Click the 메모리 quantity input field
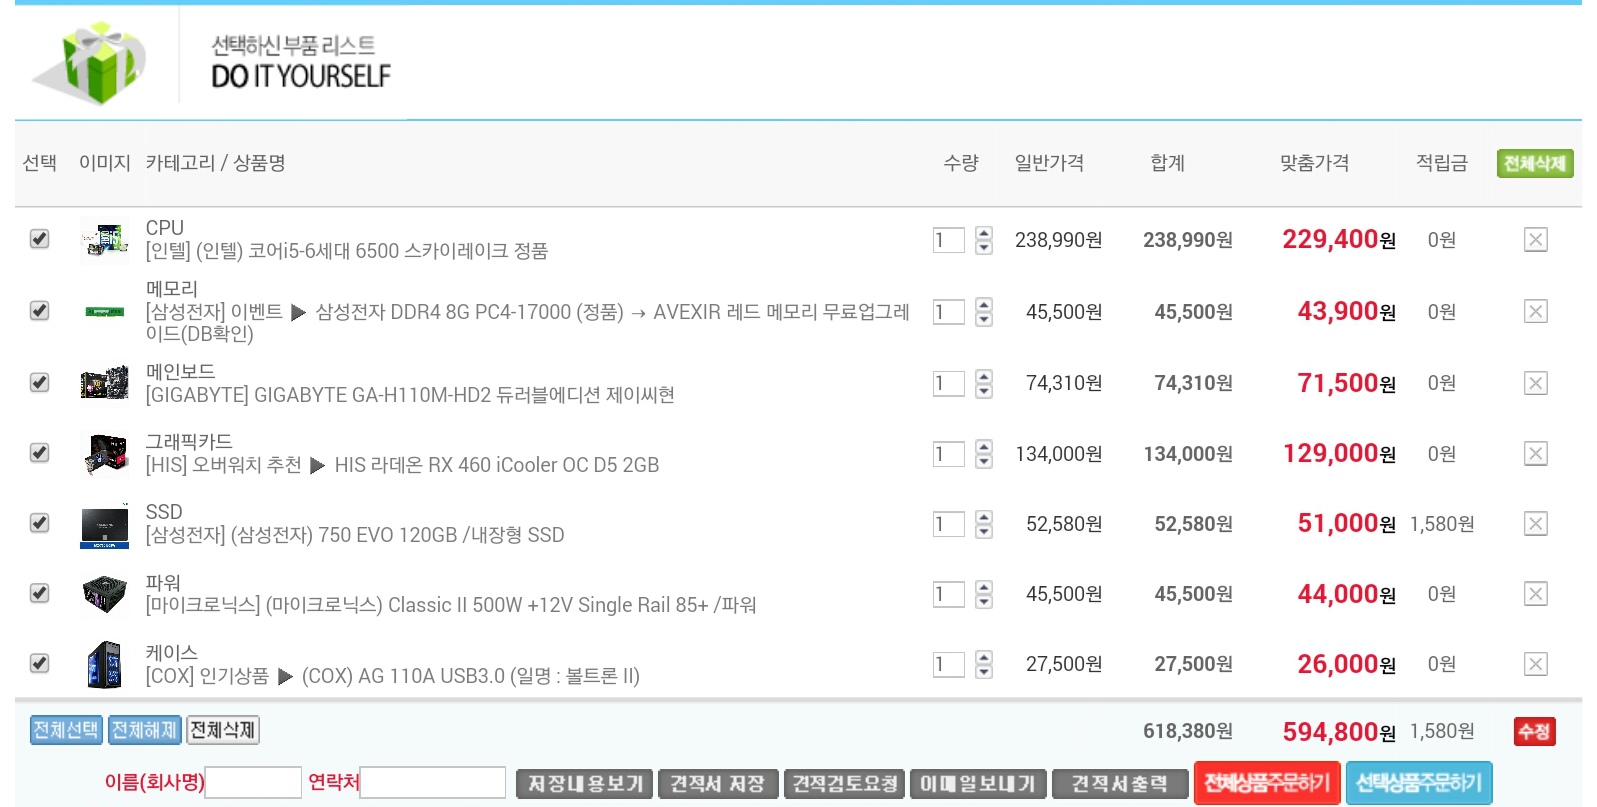 coord(949,312)
